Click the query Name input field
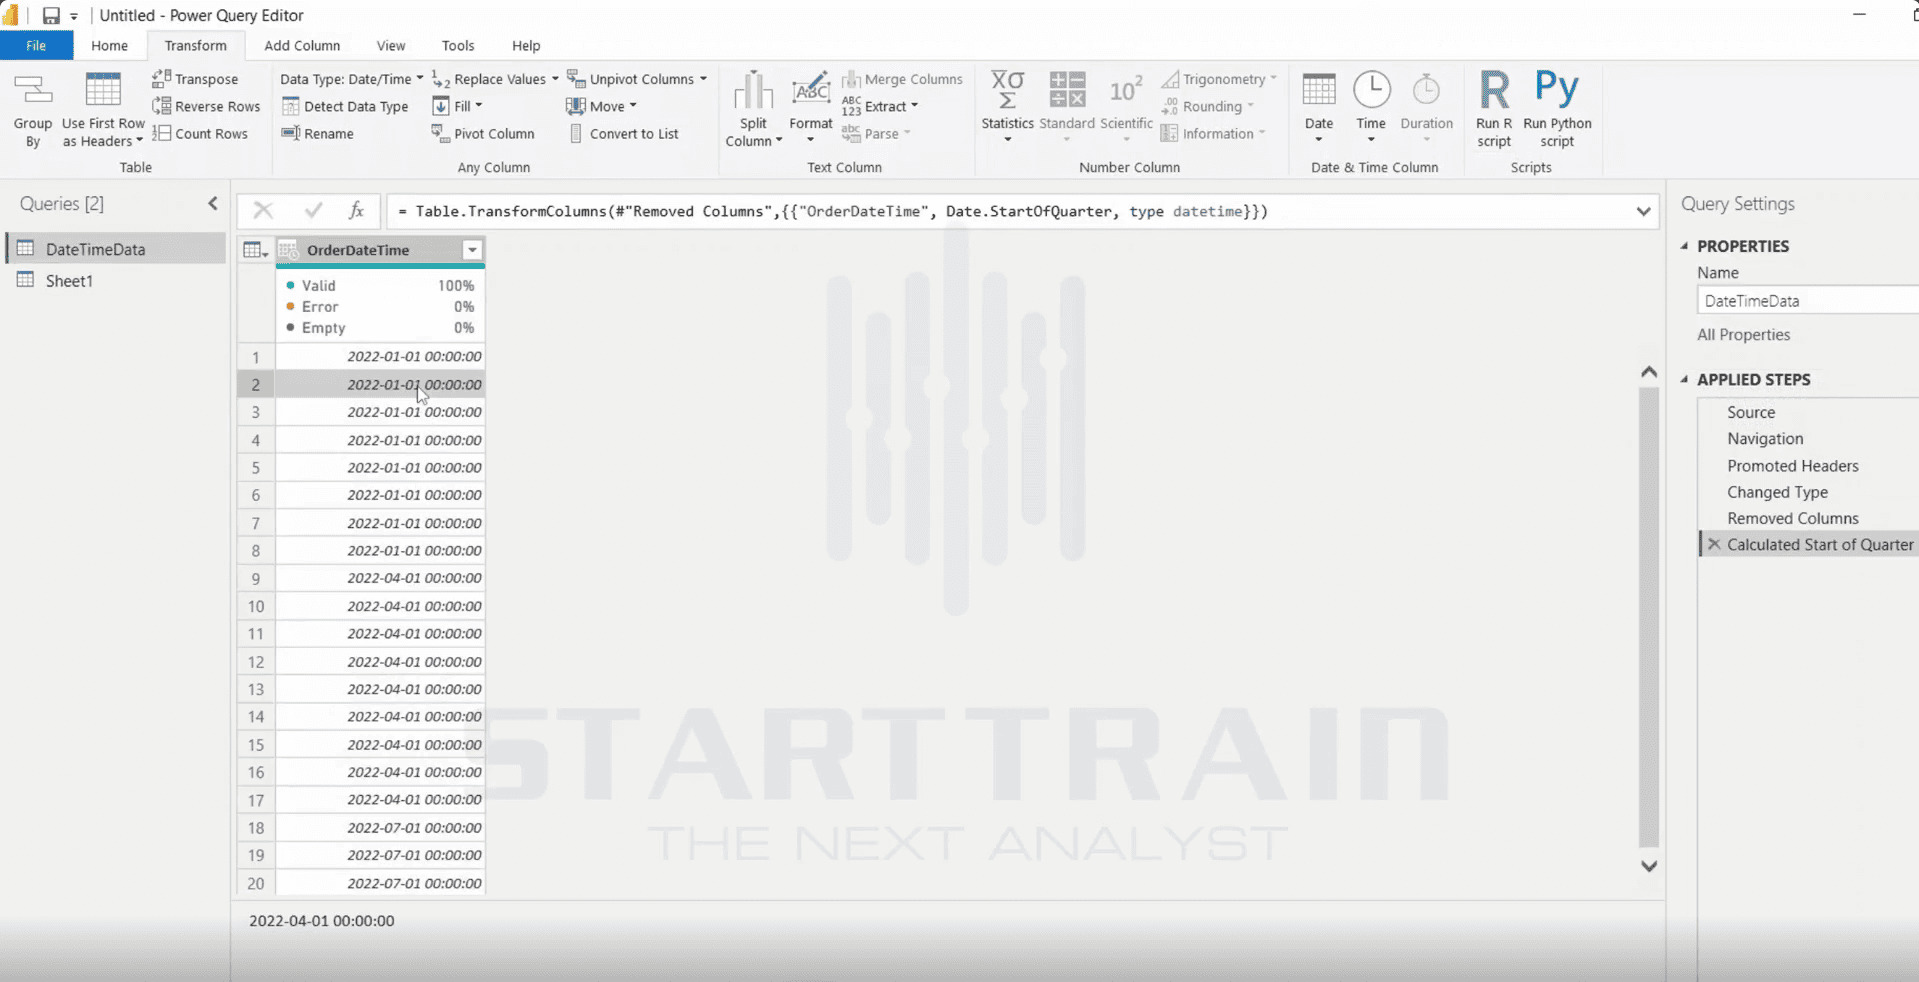 [x=1808, y=300]
